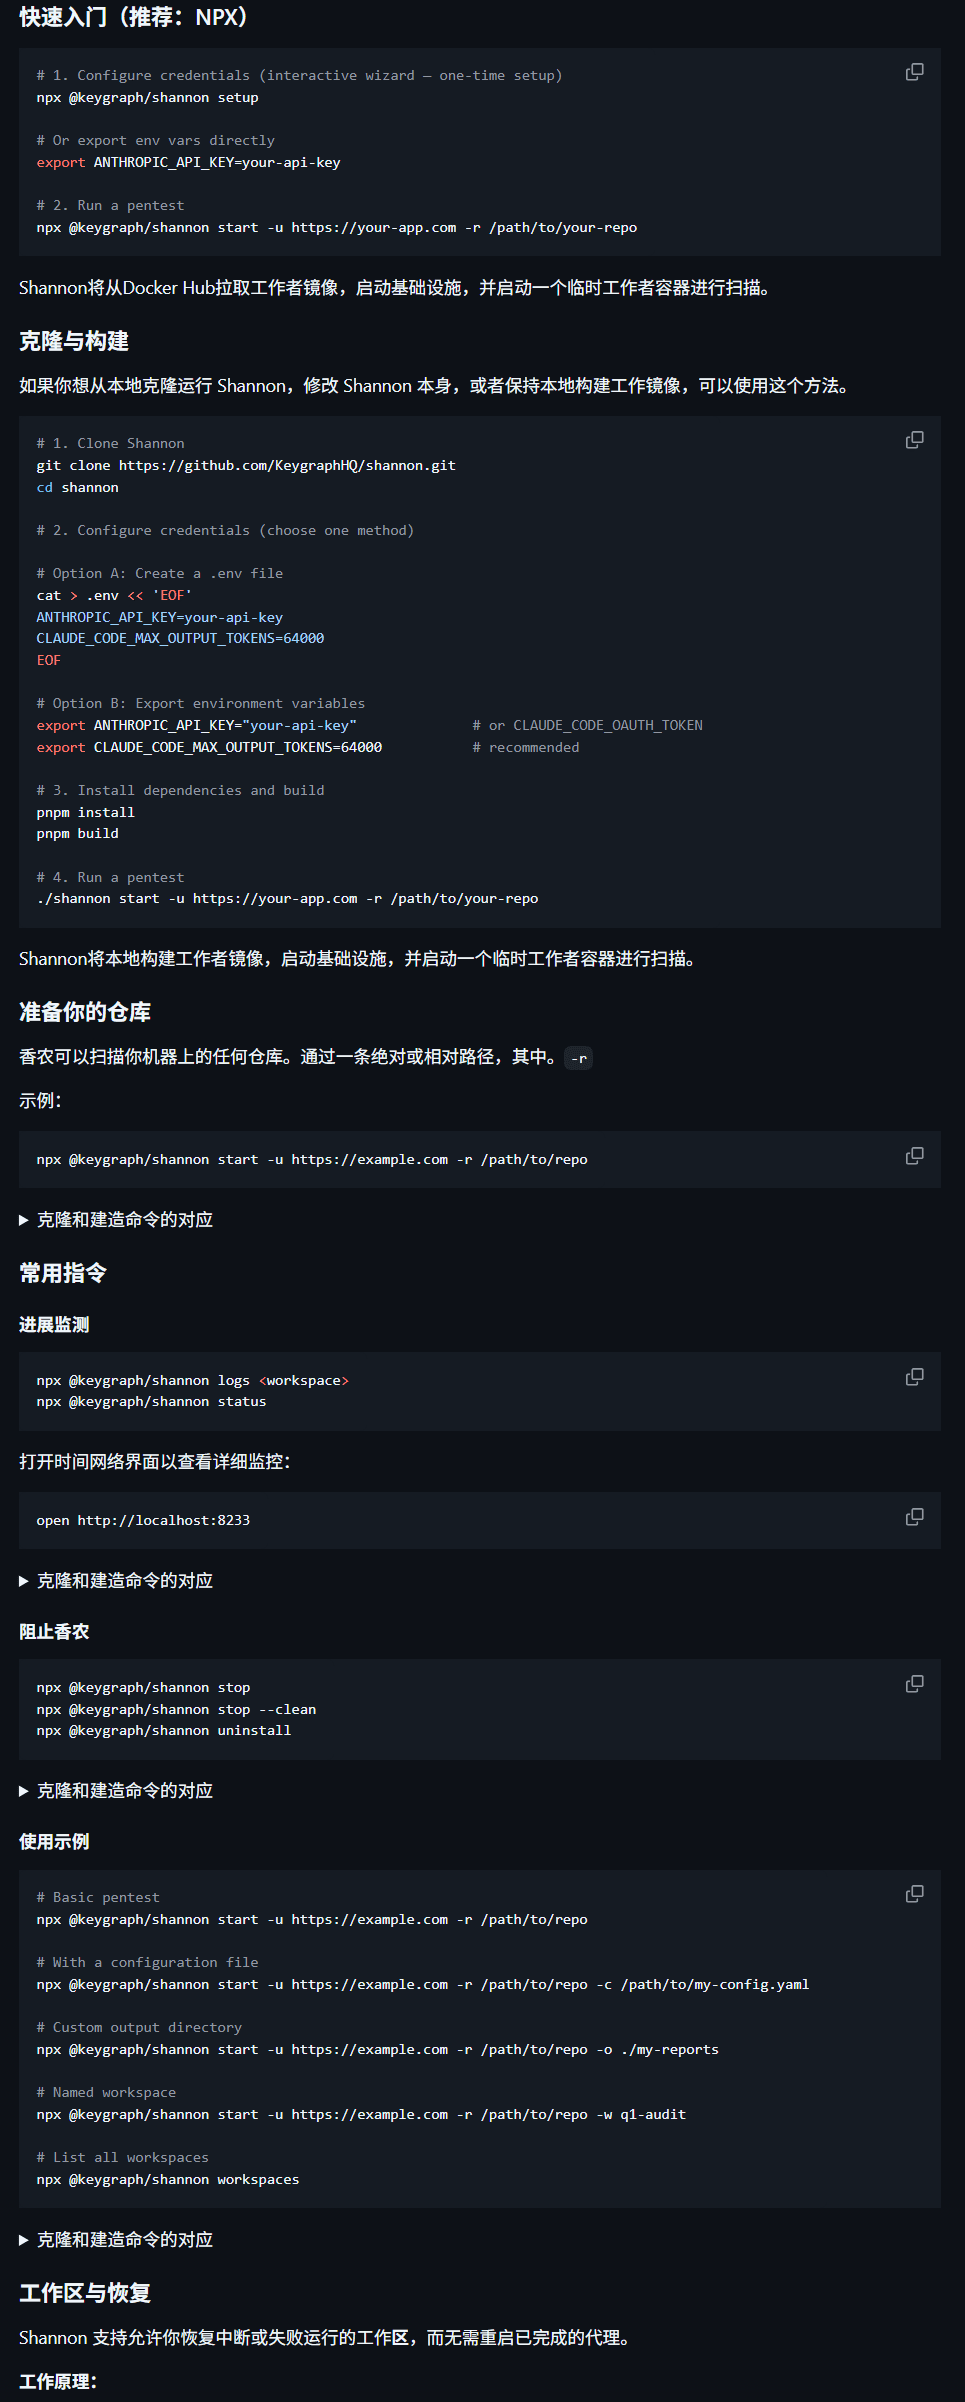Click the 常用指令 heading

coord(64,1273)
